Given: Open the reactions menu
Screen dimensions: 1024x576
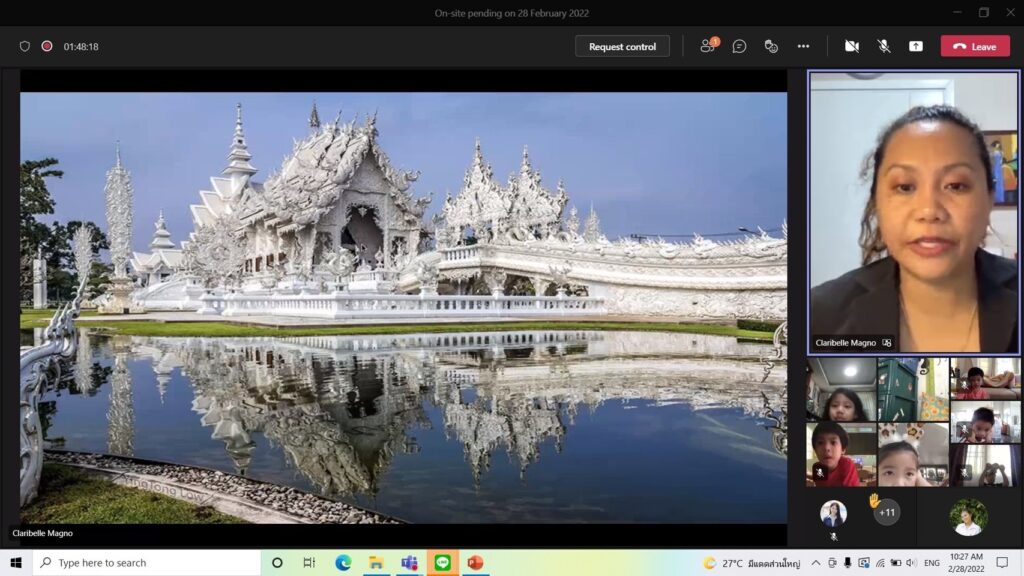Looking at the screenshot, I should click(x=771, y=46).
